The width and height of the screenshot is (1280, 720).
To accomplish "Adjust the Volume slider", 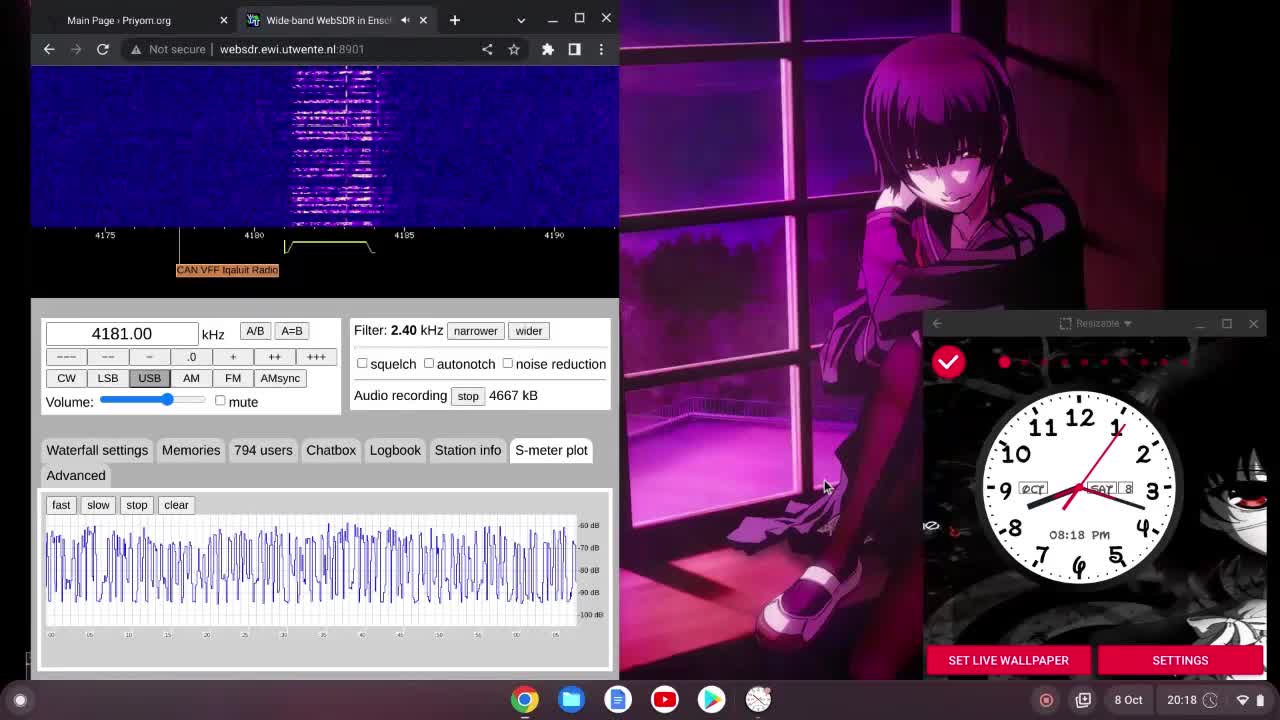I will pos(152,400).
